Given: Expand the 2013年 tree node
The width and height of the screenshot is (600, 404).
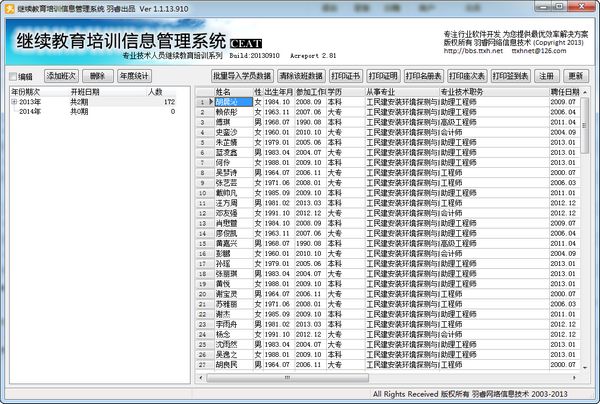Looking at the screenshot, I should click(14, 102).
